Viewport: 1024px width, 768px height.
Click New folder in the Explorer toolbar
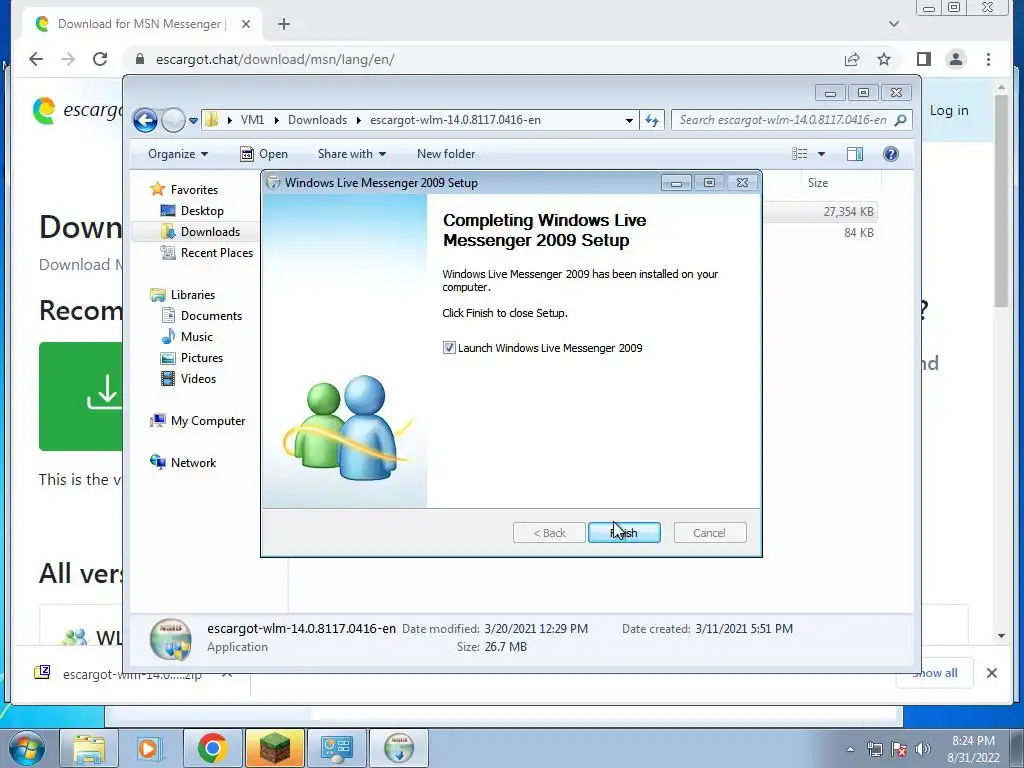(x=446, y=154)
